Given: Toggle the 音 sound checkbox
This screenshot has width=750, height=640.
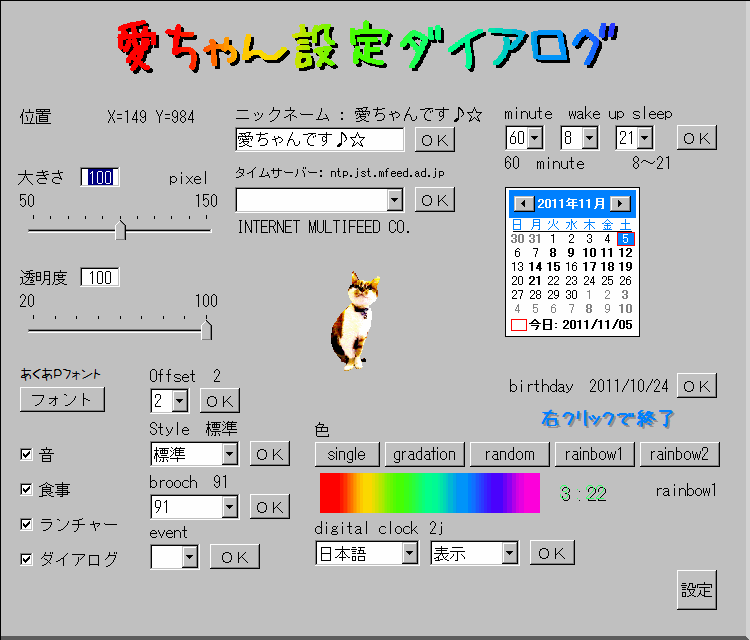Looking at the screenshot, I should click(27, 455).
